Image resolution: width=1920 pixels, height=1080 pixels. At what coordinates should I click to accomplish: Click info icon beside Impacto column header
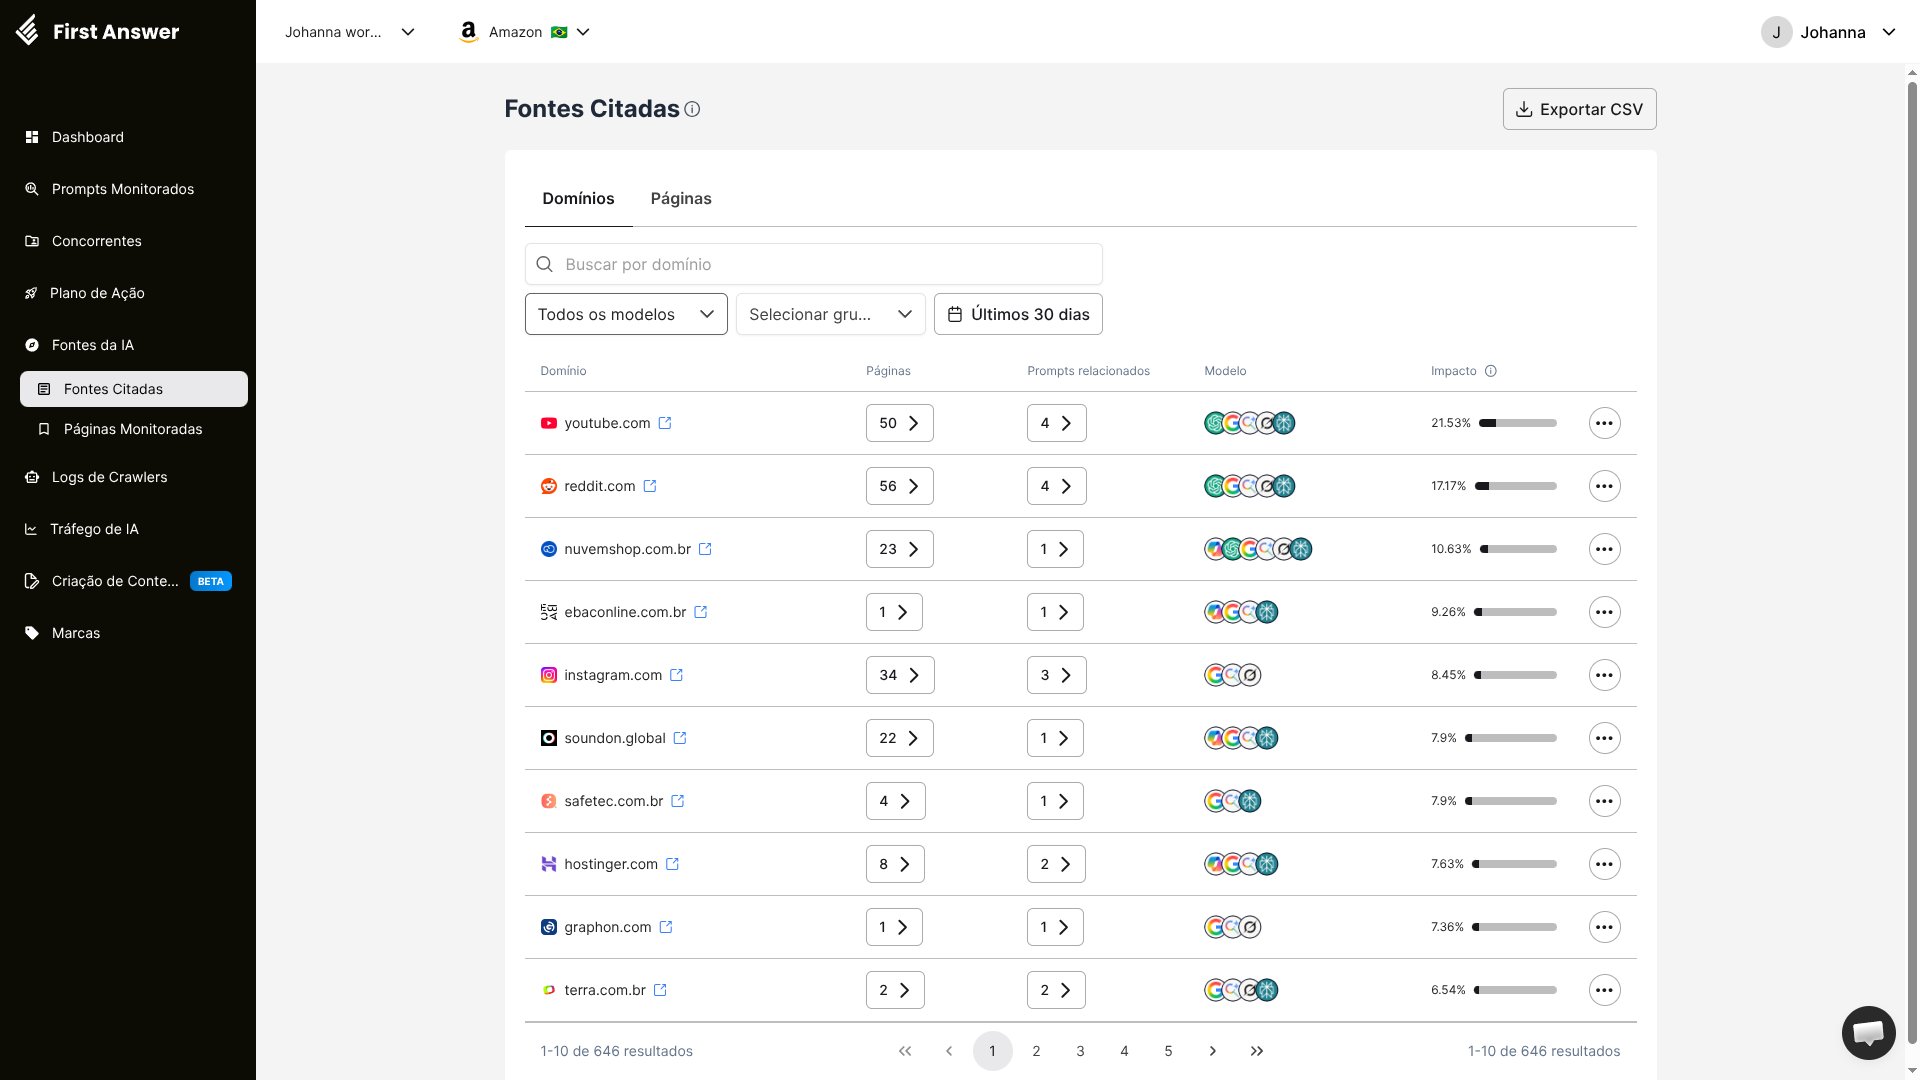point(1491,371)
